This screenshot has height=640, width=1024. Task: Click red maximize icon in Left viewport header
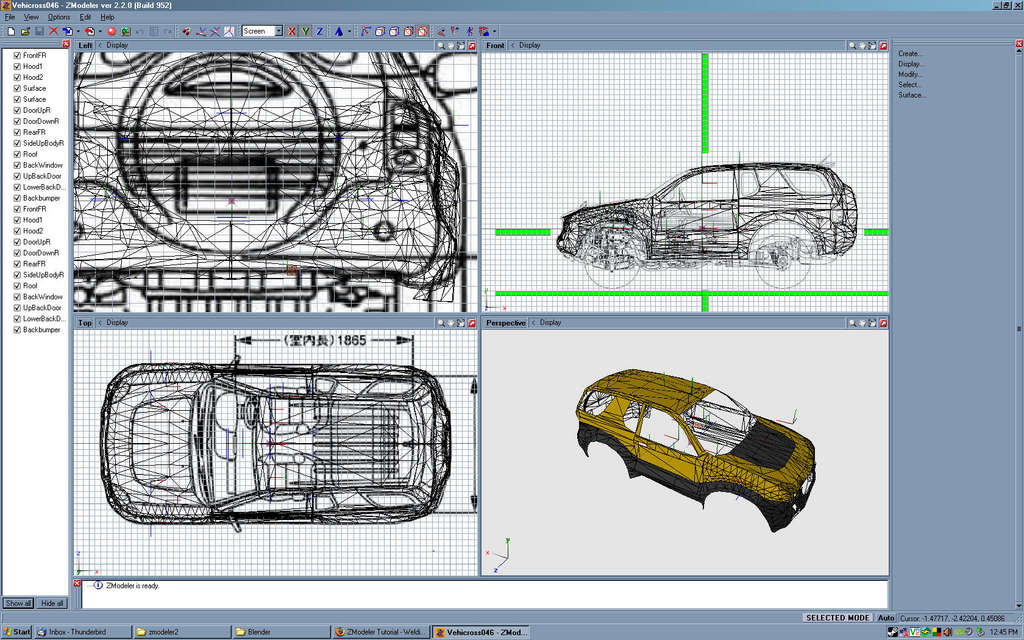click(x=472, y=46)
